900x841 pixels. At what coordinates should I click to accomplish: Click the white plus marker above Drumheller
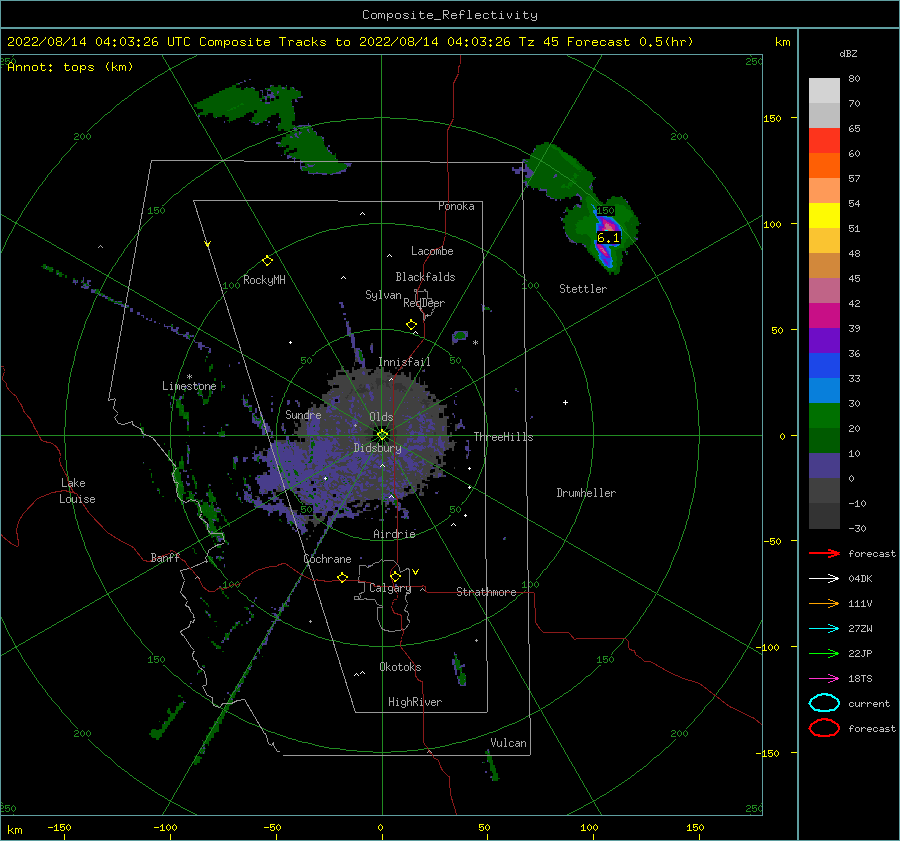(565, 402)
